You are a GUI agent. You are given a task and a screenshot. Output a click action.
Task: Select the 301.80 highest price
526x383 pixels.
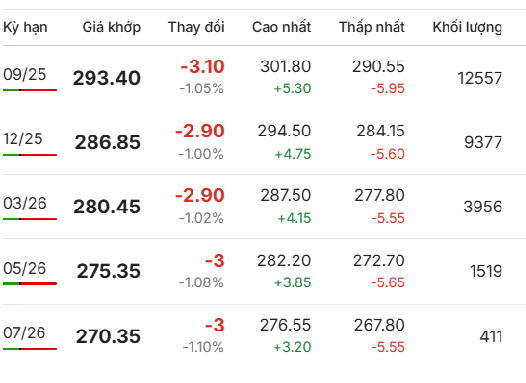286,66
